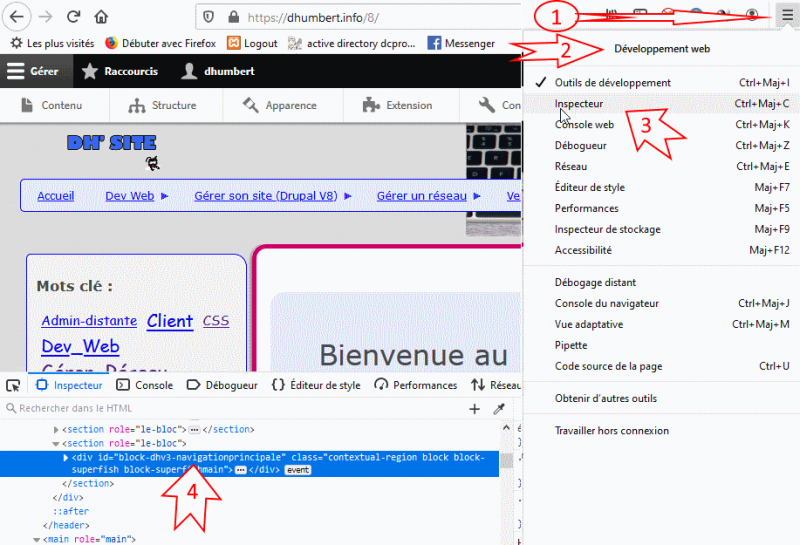
Task: Activate the element picker in devtools
Action: coord(13,385)
